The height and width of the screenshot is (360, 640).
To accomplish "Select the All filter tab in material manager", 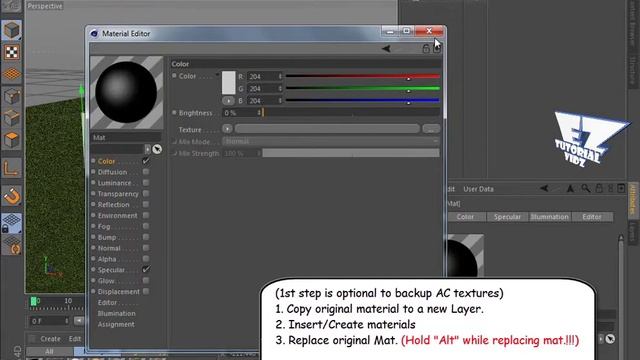I will 49,351.
